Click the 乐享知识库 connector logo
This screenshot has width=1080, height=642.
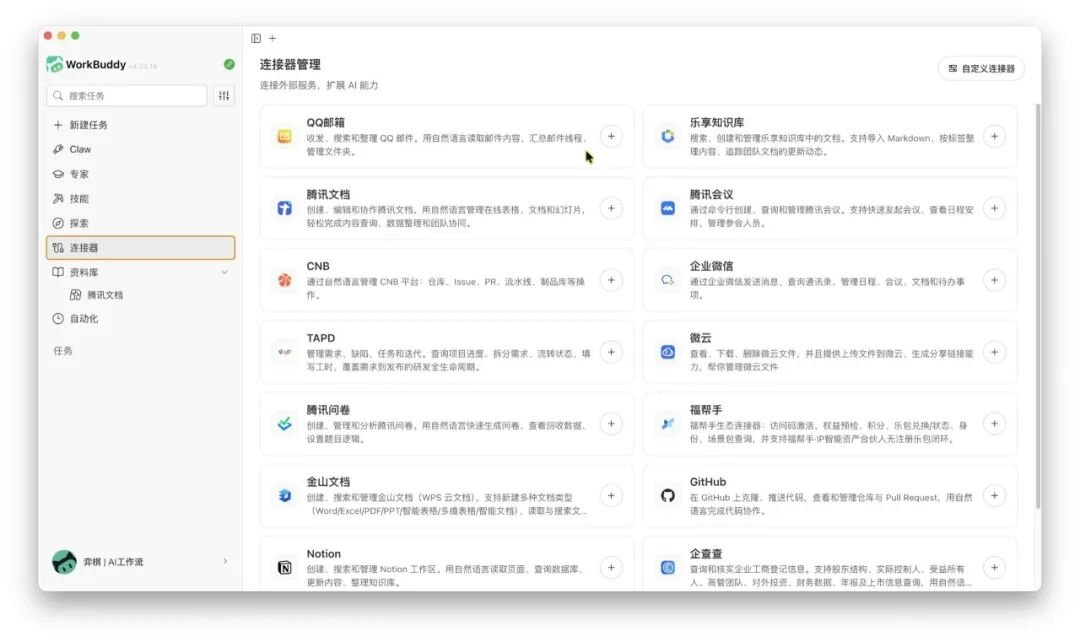coord(667,136)
